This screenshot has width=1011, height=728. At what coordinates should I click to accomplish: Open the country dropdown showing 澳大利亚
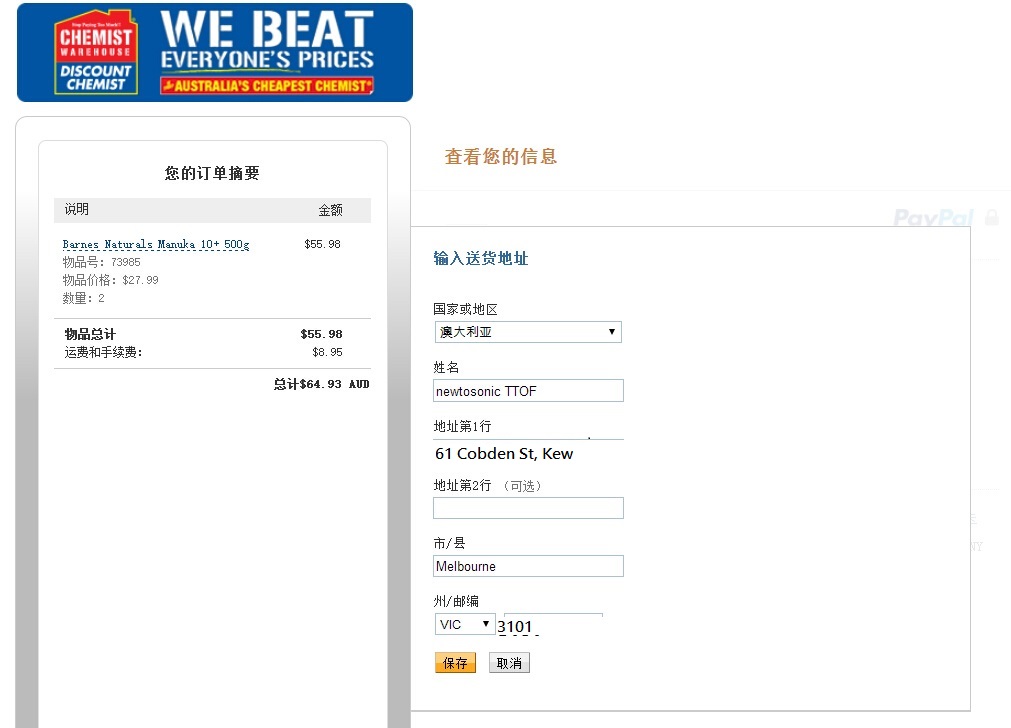click(528, 332)
